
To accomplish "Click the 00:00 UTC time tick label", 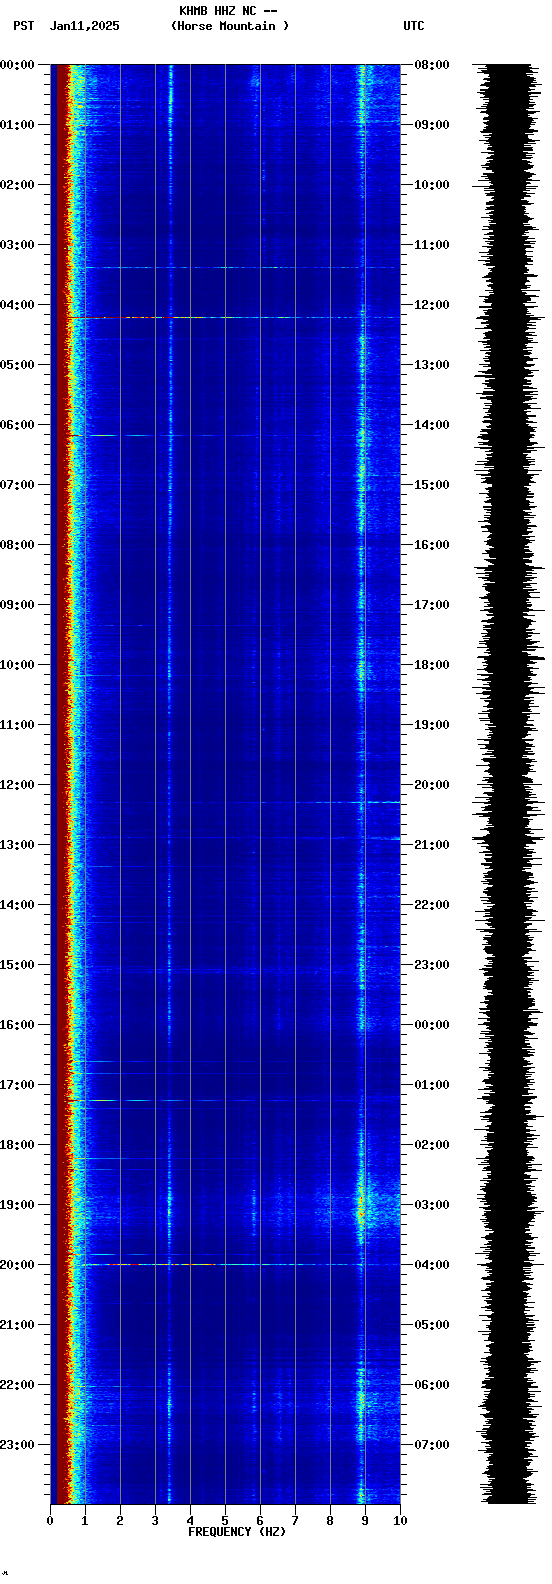I will click(x=432, y=1025).
